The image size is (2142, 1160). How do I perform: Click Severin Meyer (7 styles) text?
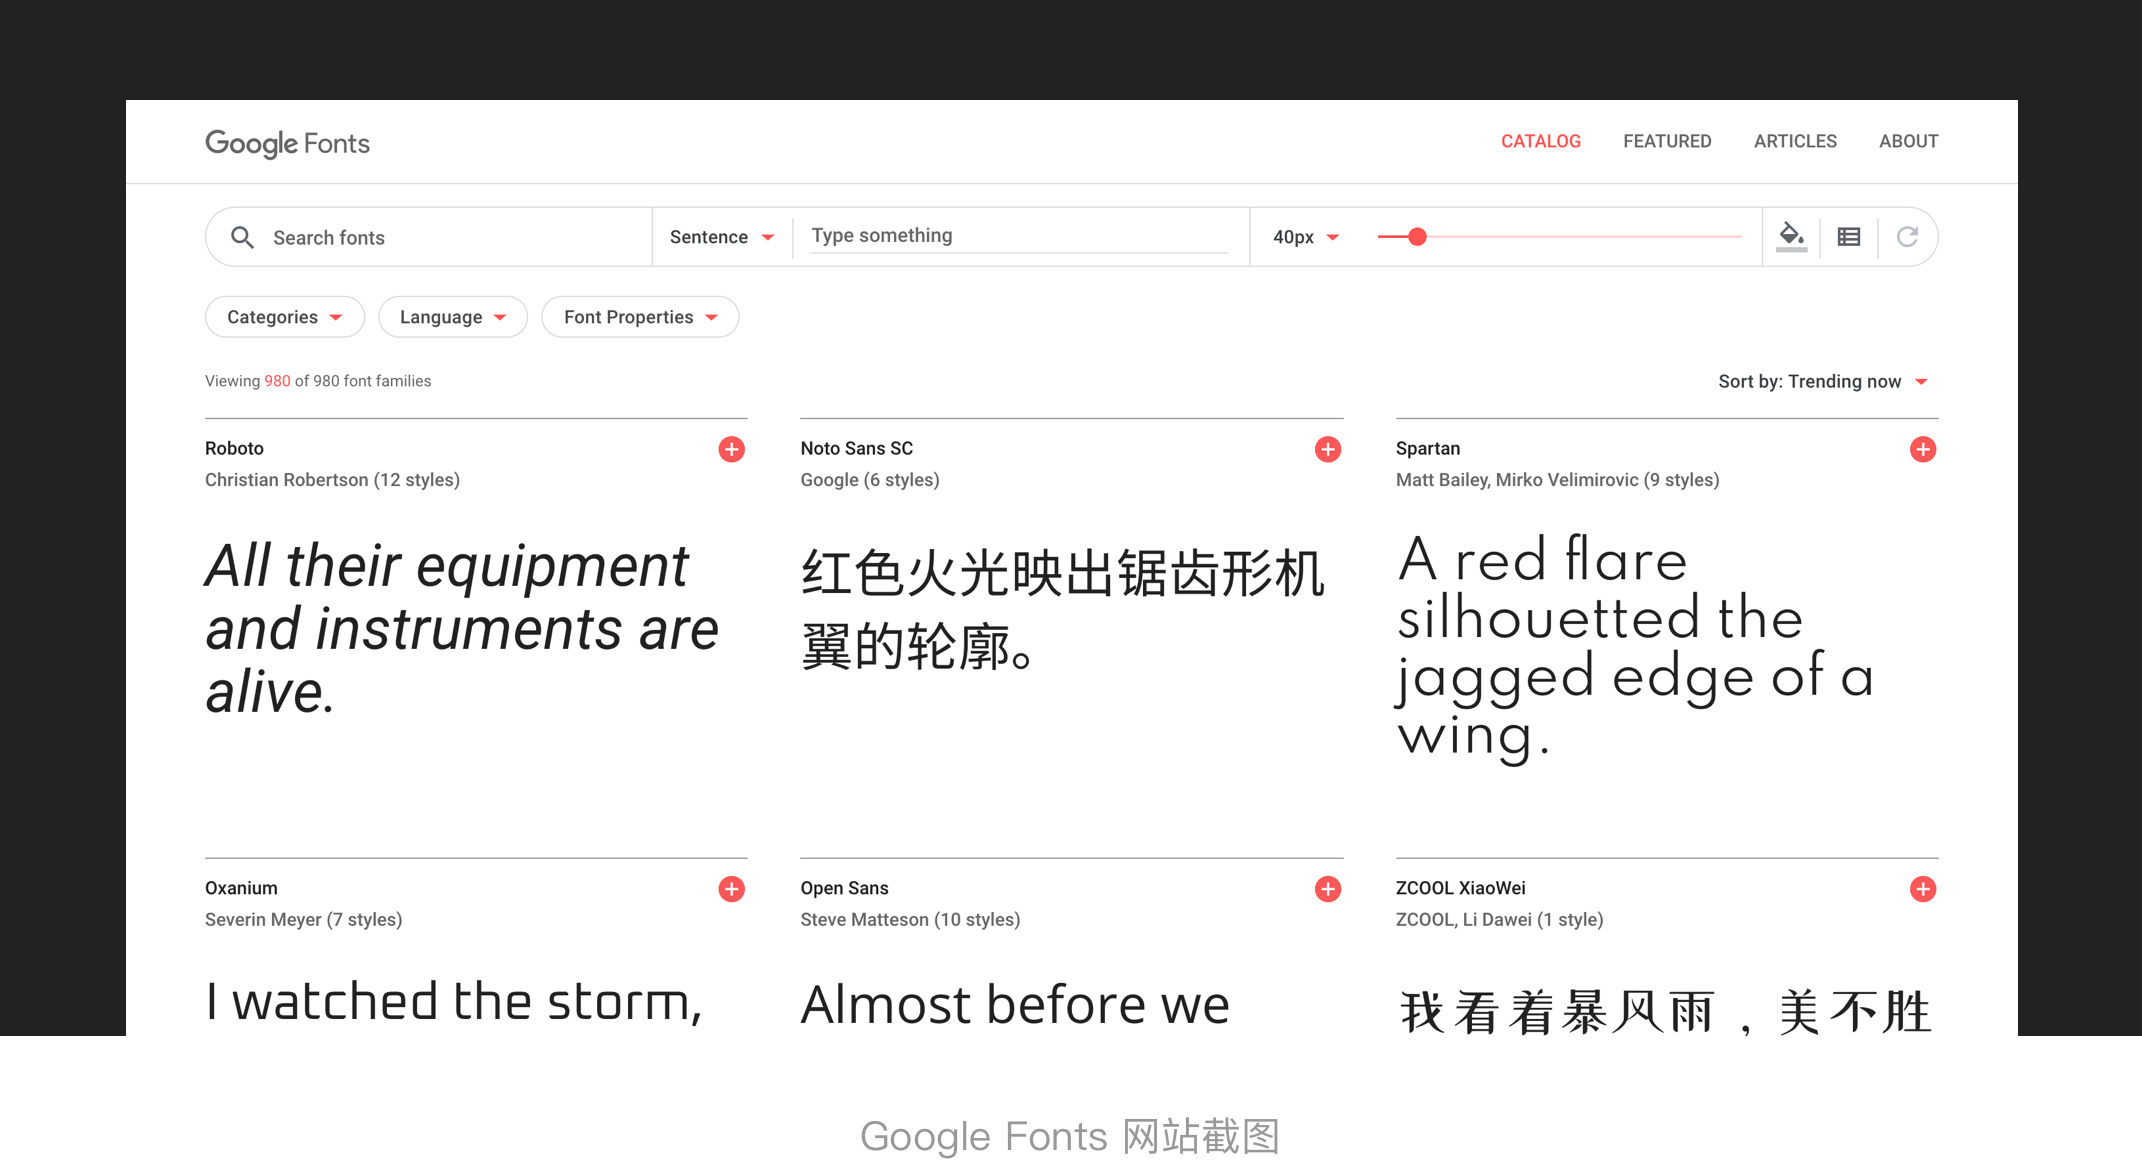(303, 920)
